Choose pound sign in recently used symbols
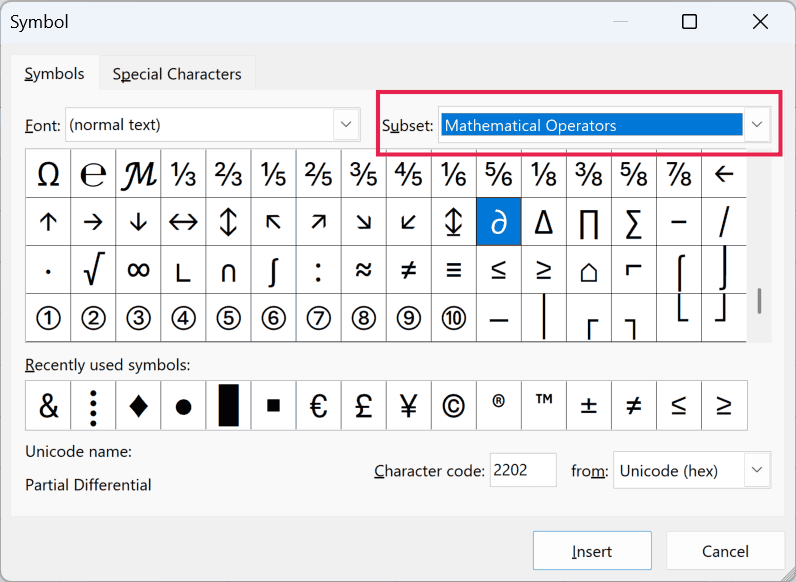 [363, 405]
